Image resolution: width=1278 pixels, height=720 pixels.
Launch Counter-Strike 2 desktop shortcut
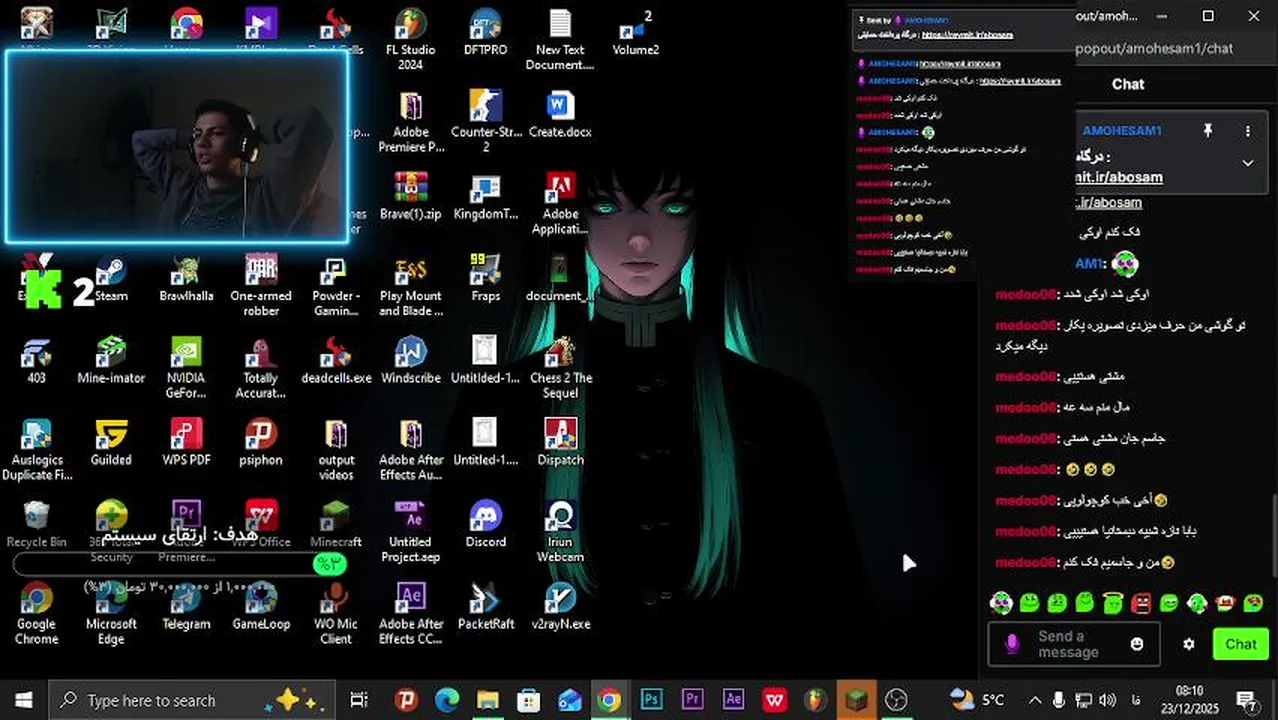[x=485, y=121]
